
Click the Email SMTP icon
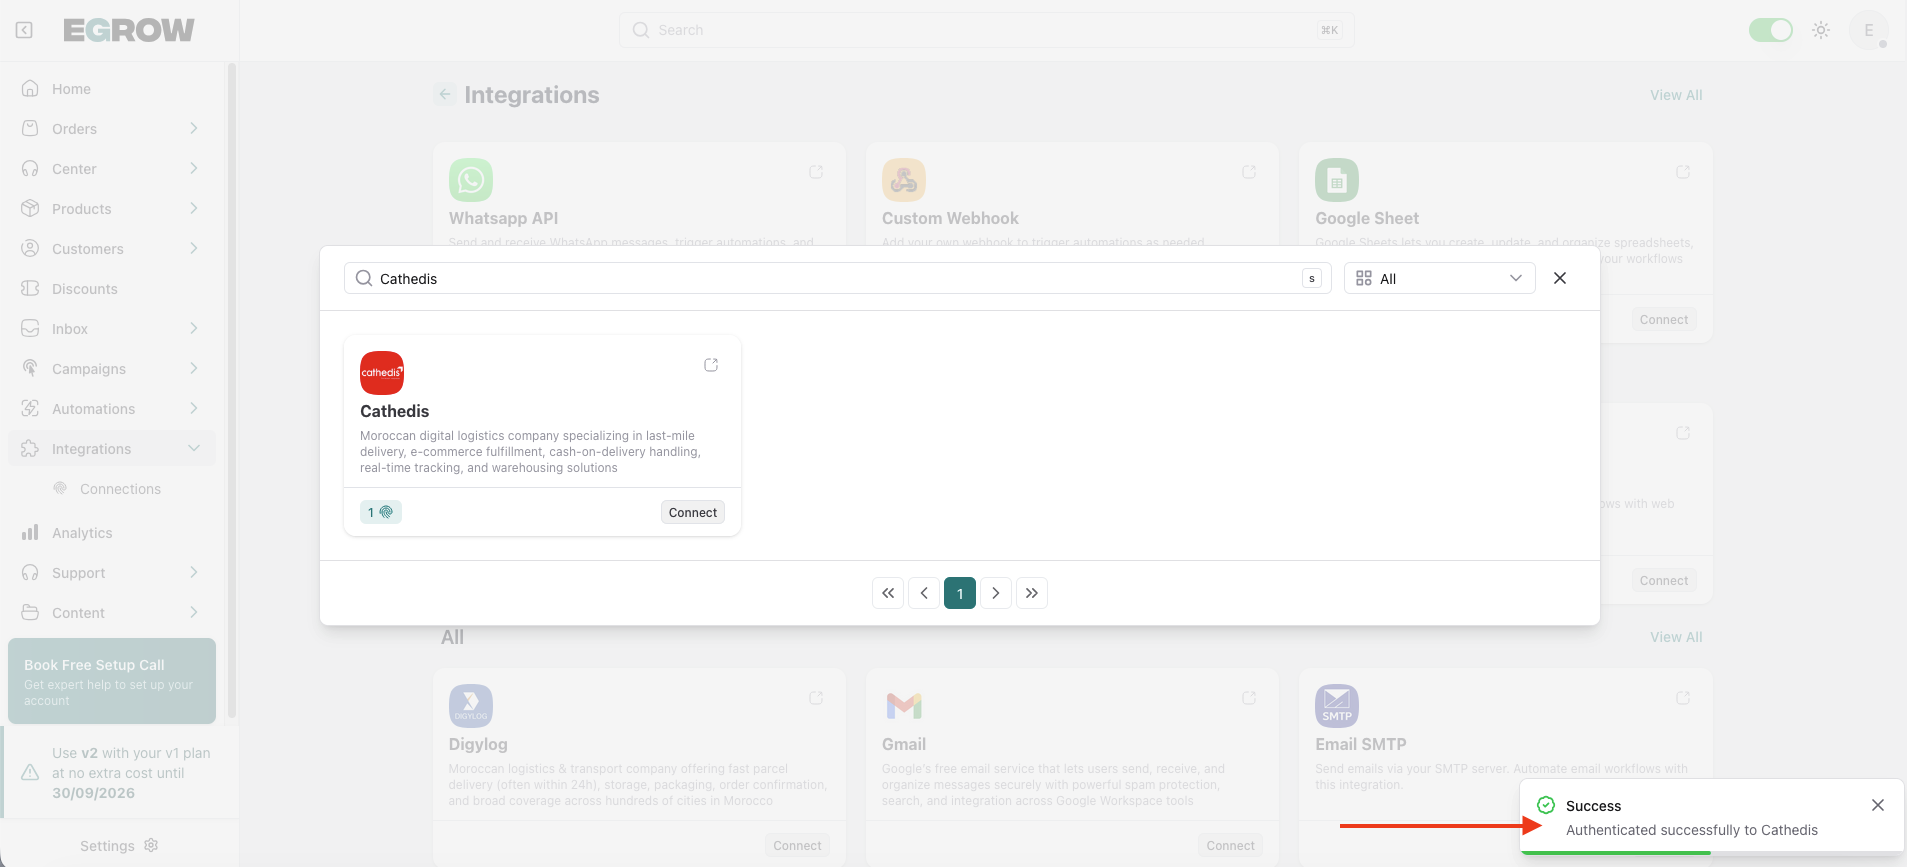tap(1337, 706)
